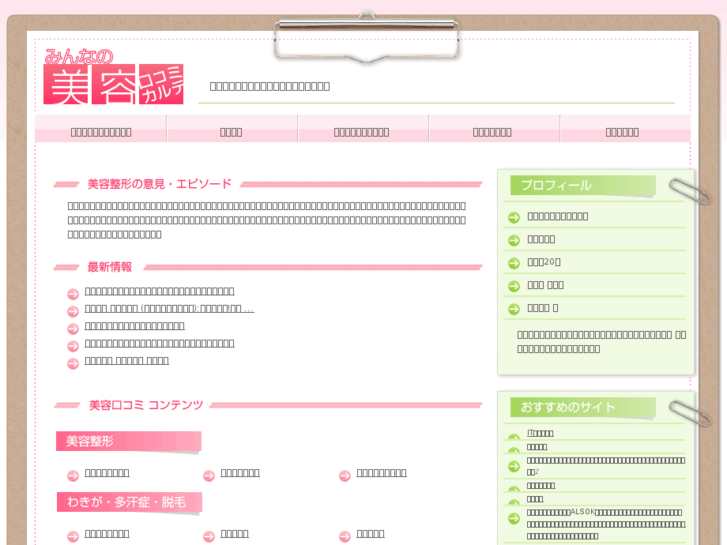Click the pink 美容整形 category label
727x545 pixels.
128,441
